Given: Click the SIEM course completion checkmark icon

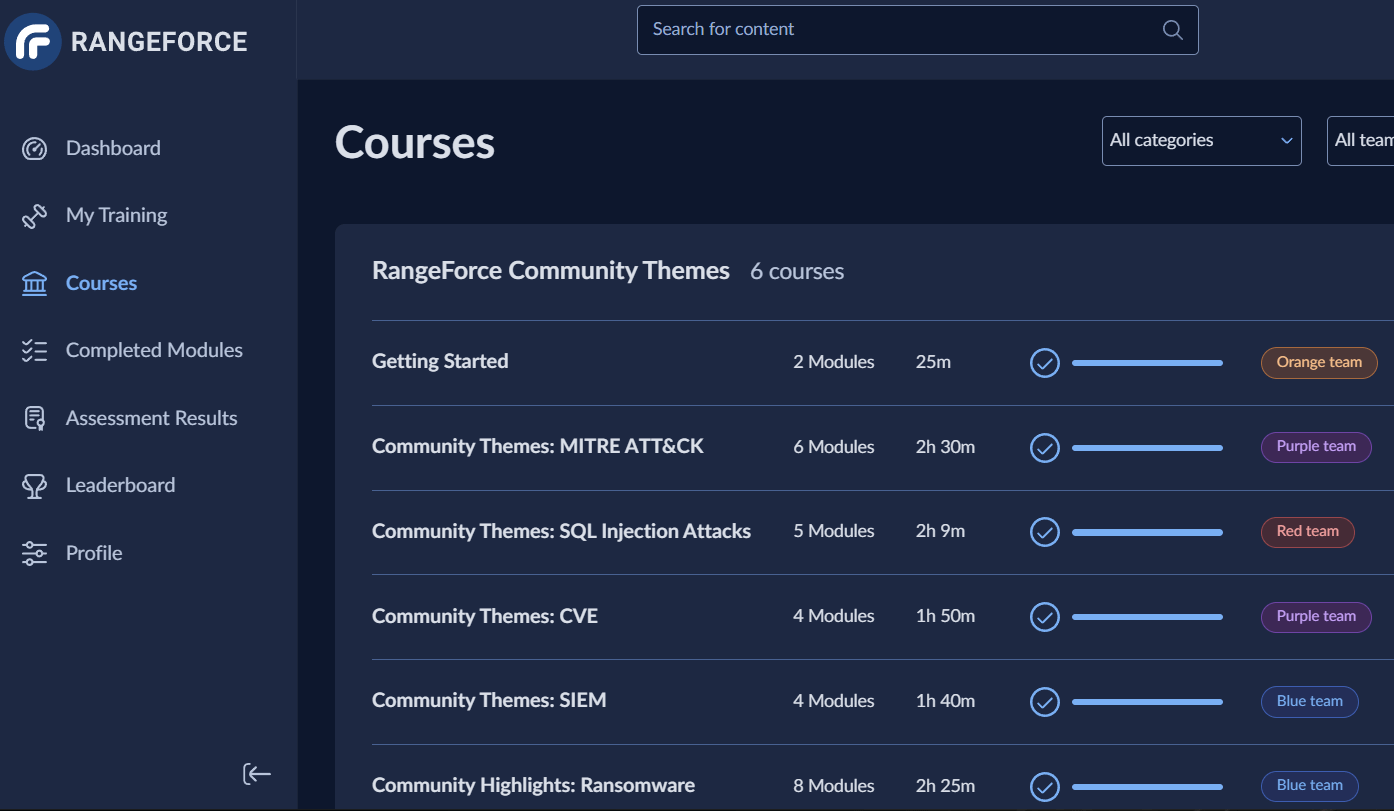Looking at the screenshot, I should [x=1045, y=702].
